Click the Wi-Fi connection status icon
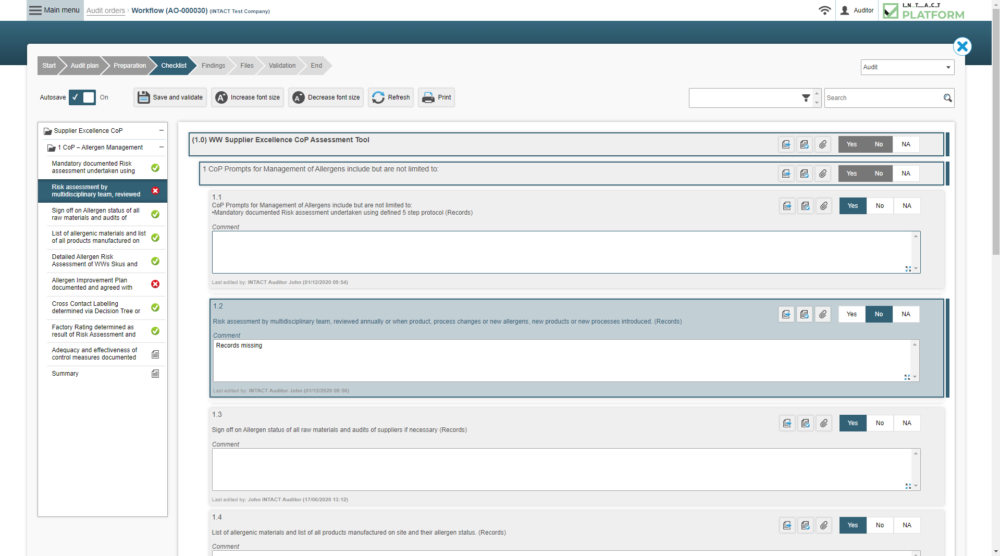The height and width of the screenshot is (556, 1000). pyautogui.click(x=825, y=10)
